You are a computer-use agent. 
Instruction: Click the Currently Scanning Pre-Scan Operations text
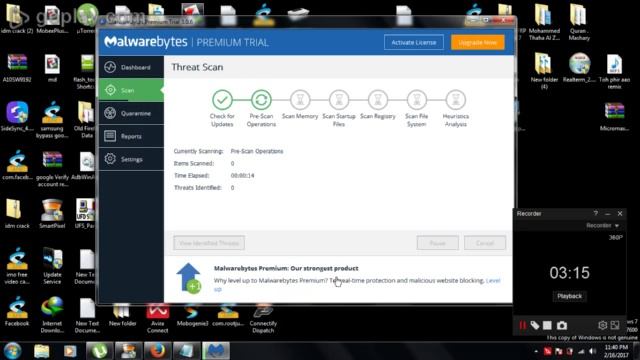257,151
